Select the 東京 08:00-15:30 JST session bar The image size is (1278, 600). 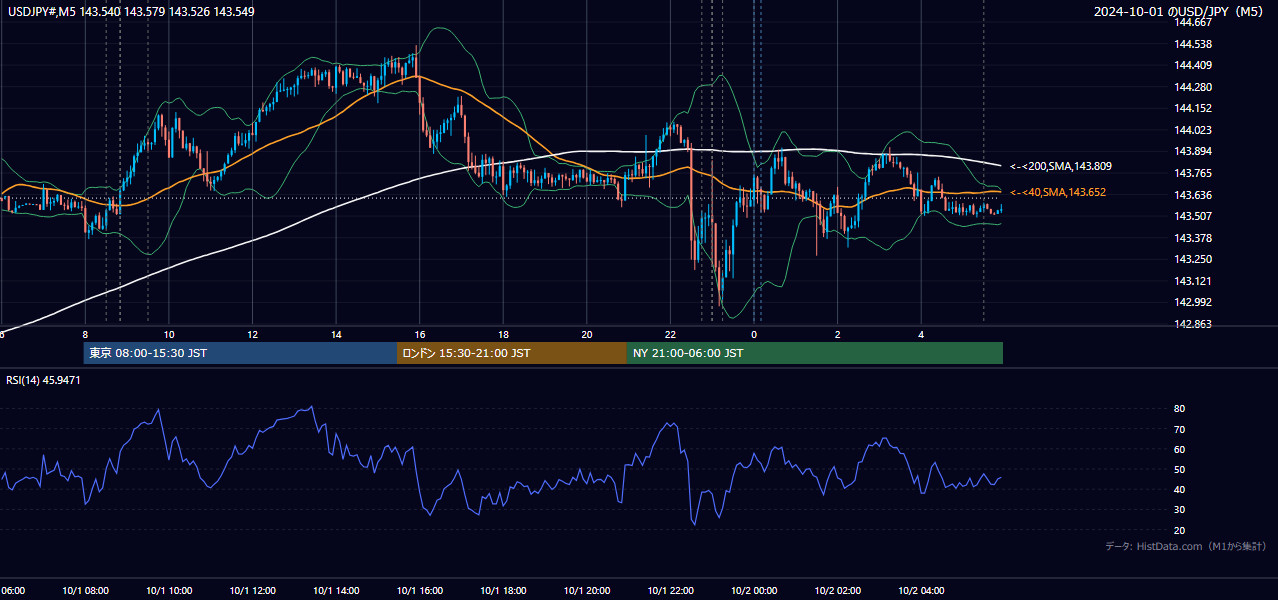[x=240, y=353]
